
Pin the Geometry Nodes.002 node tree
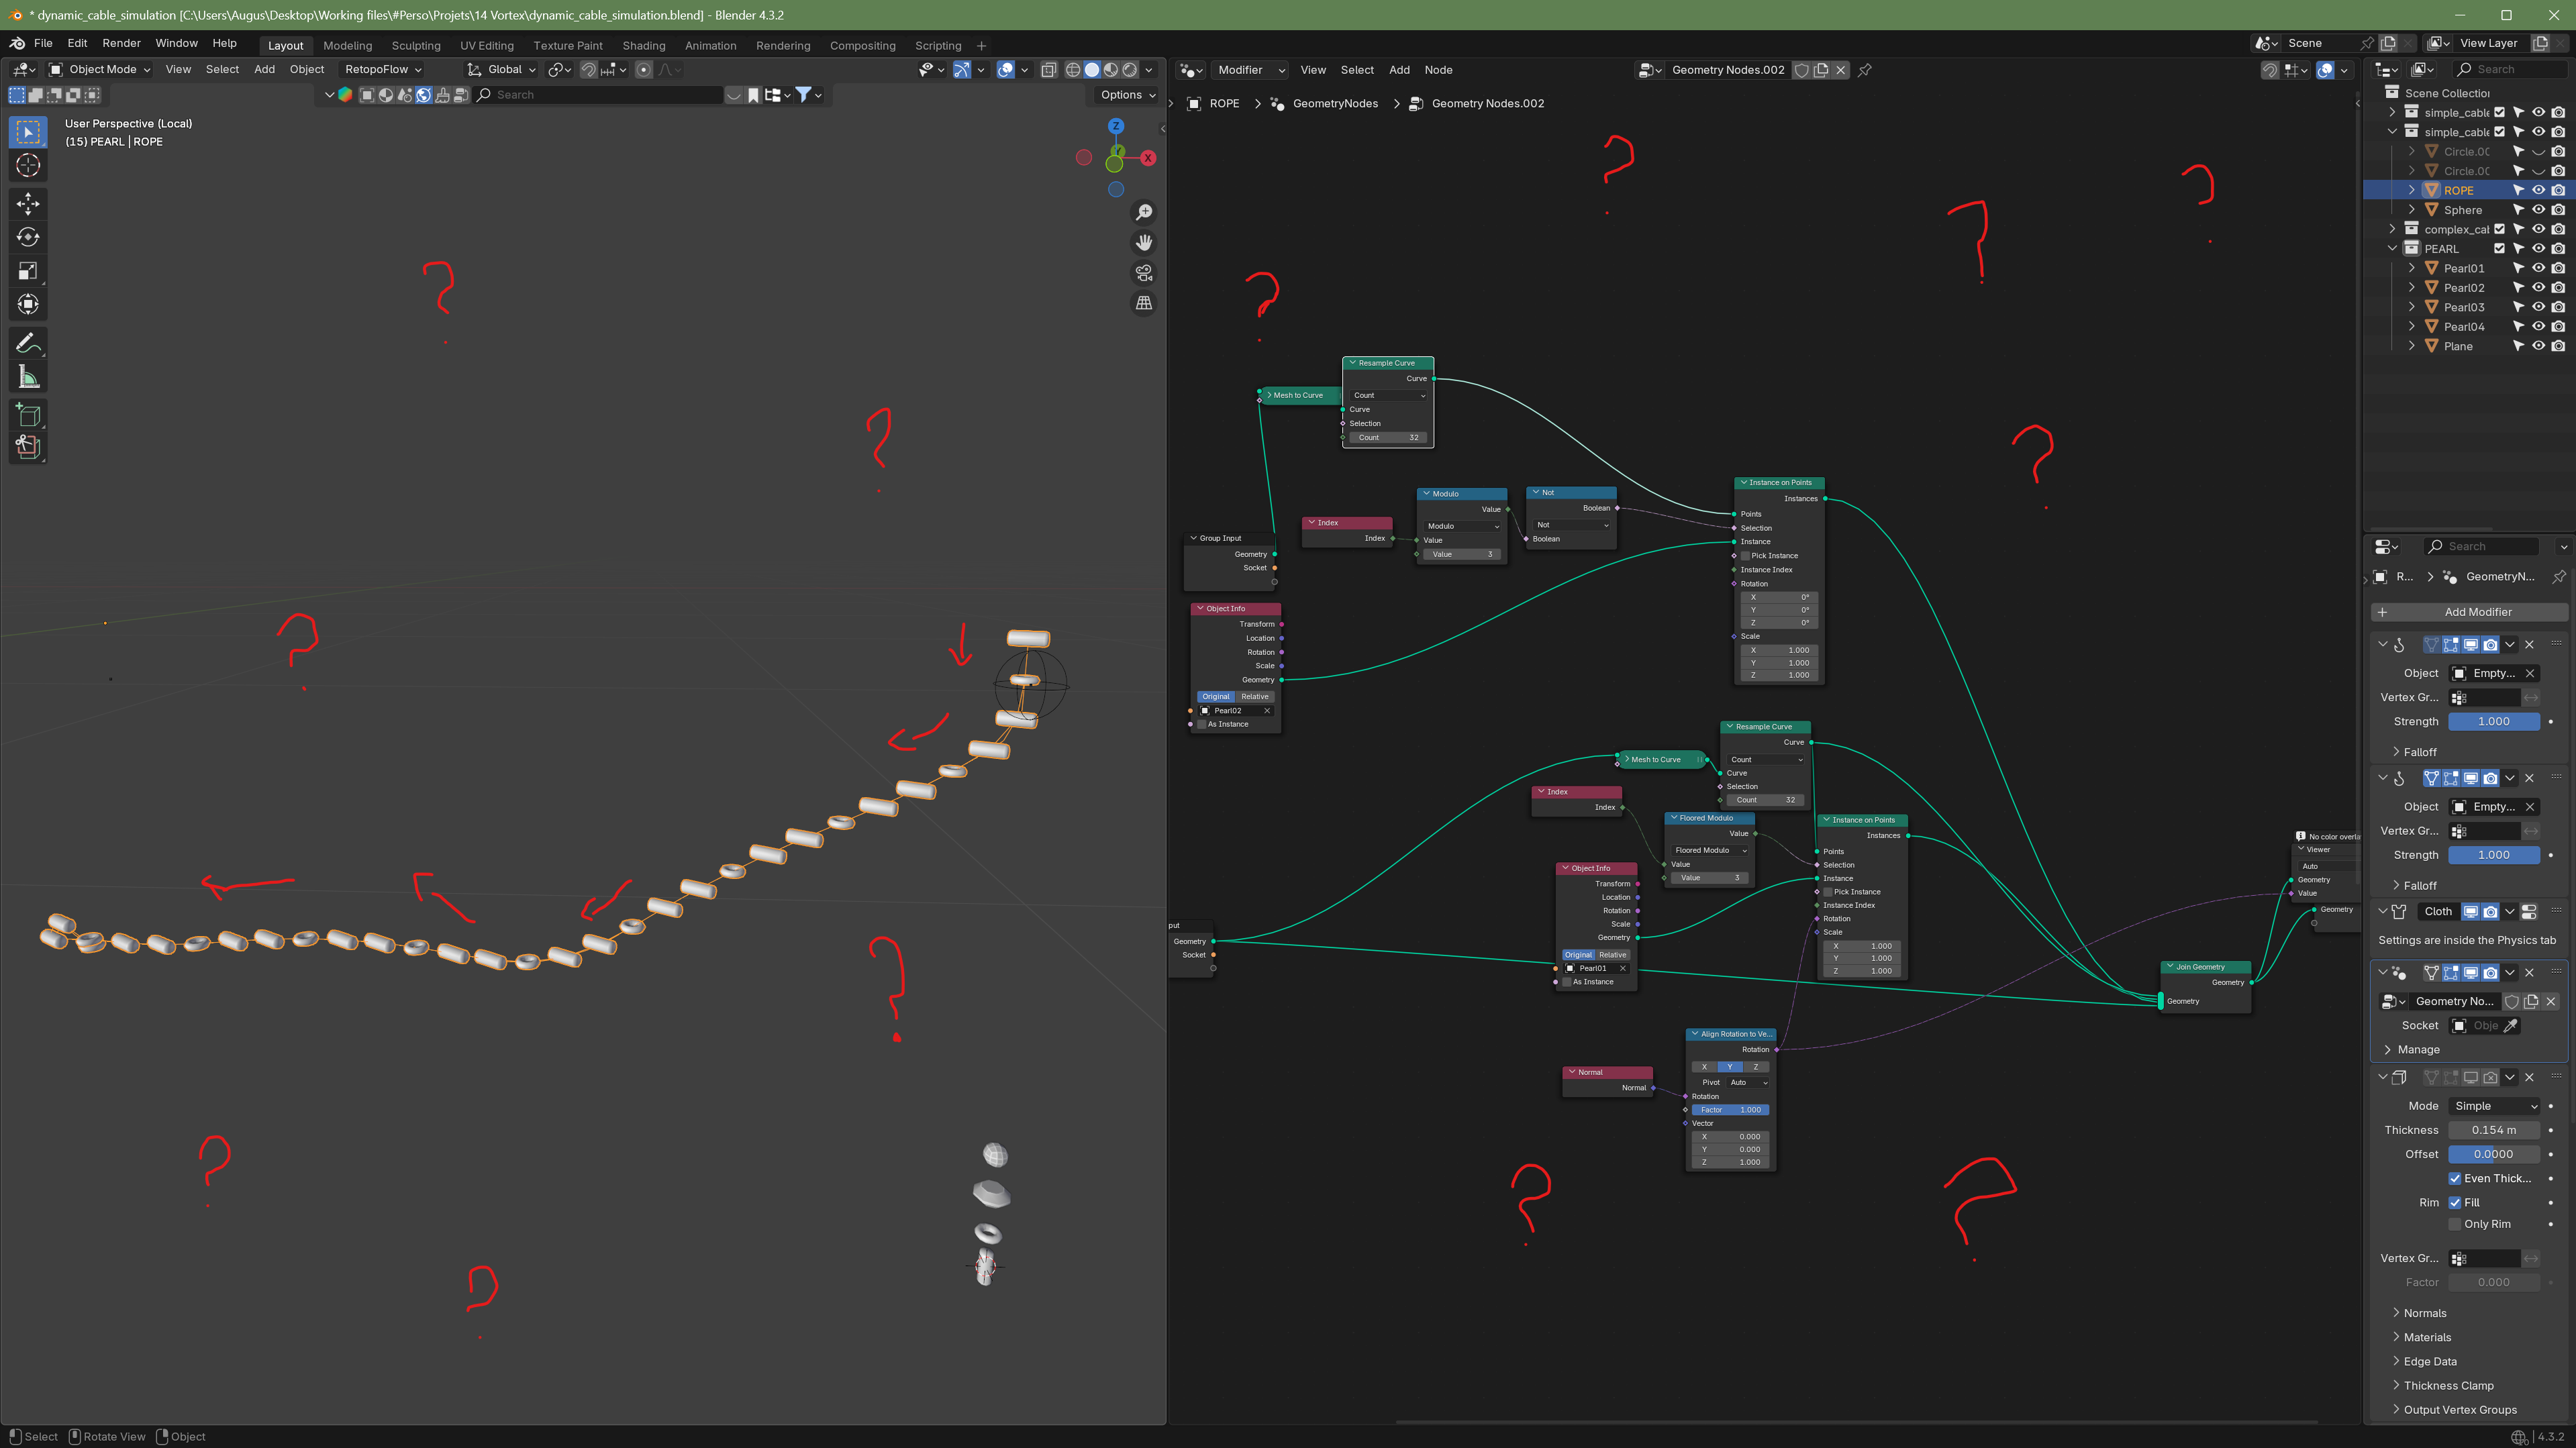[1865, 70]
